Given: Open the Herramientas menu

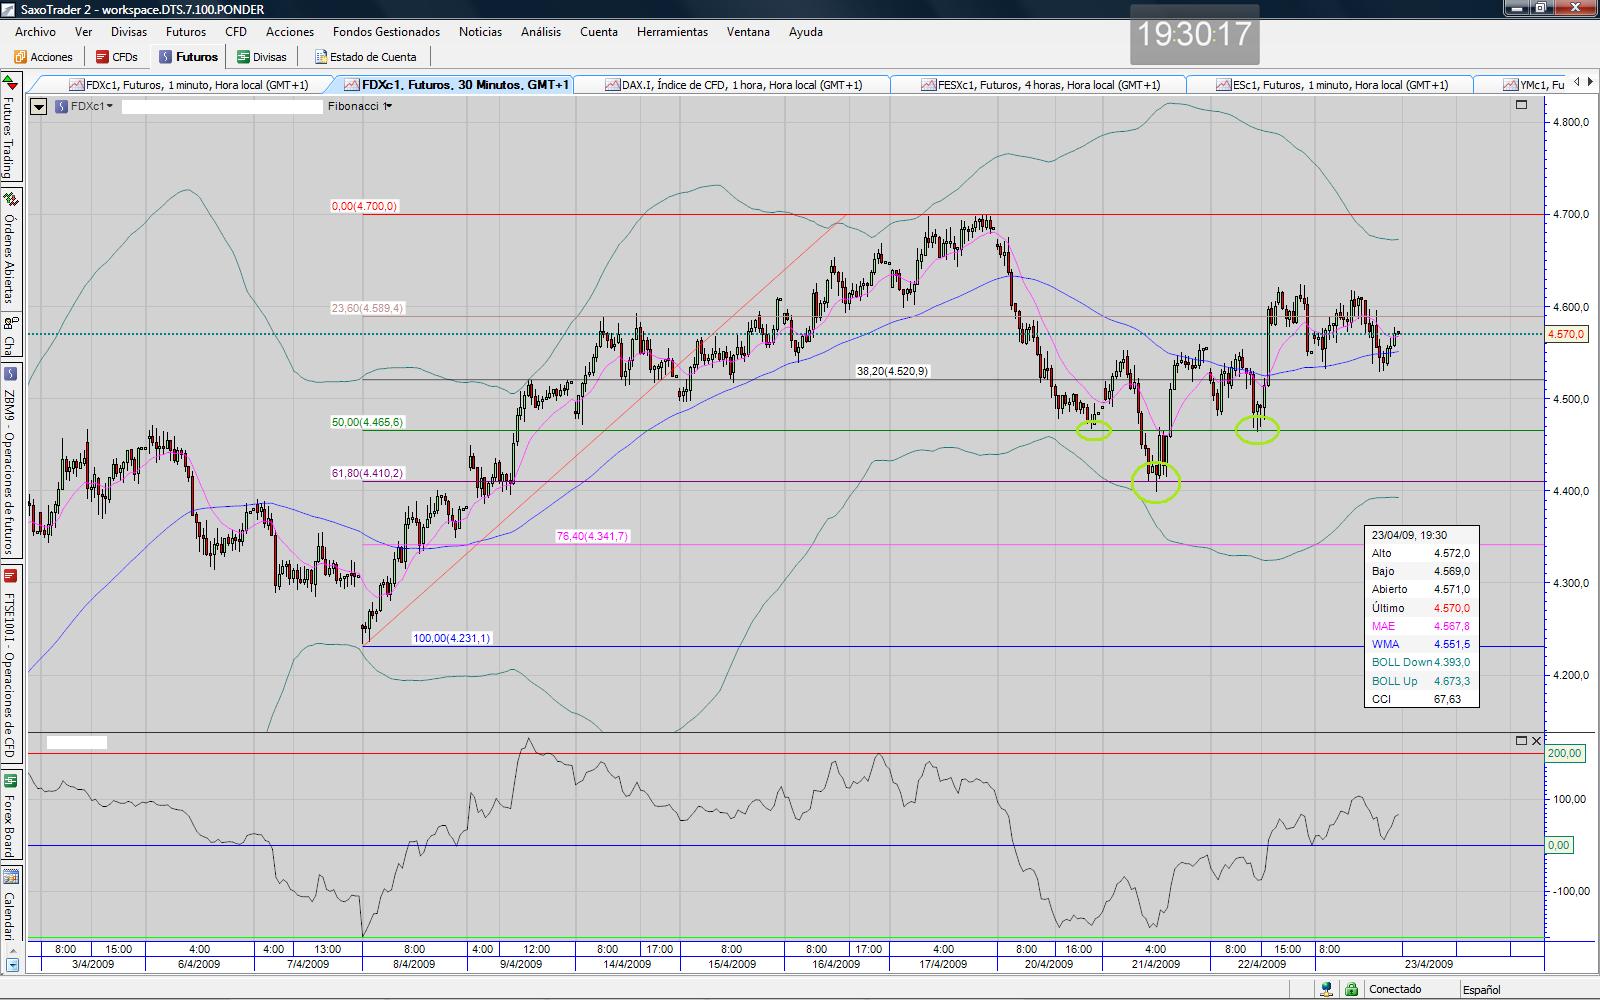Looking at the screenshot, I should [x=672, y=32].
